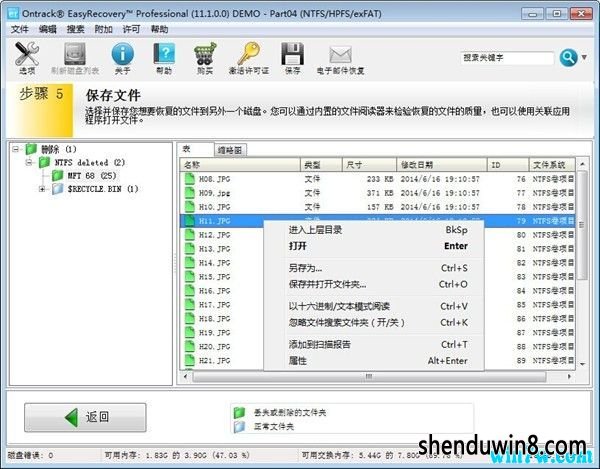
Task: Click the H12.JPG file icon
Action: (x=189, y=234)
